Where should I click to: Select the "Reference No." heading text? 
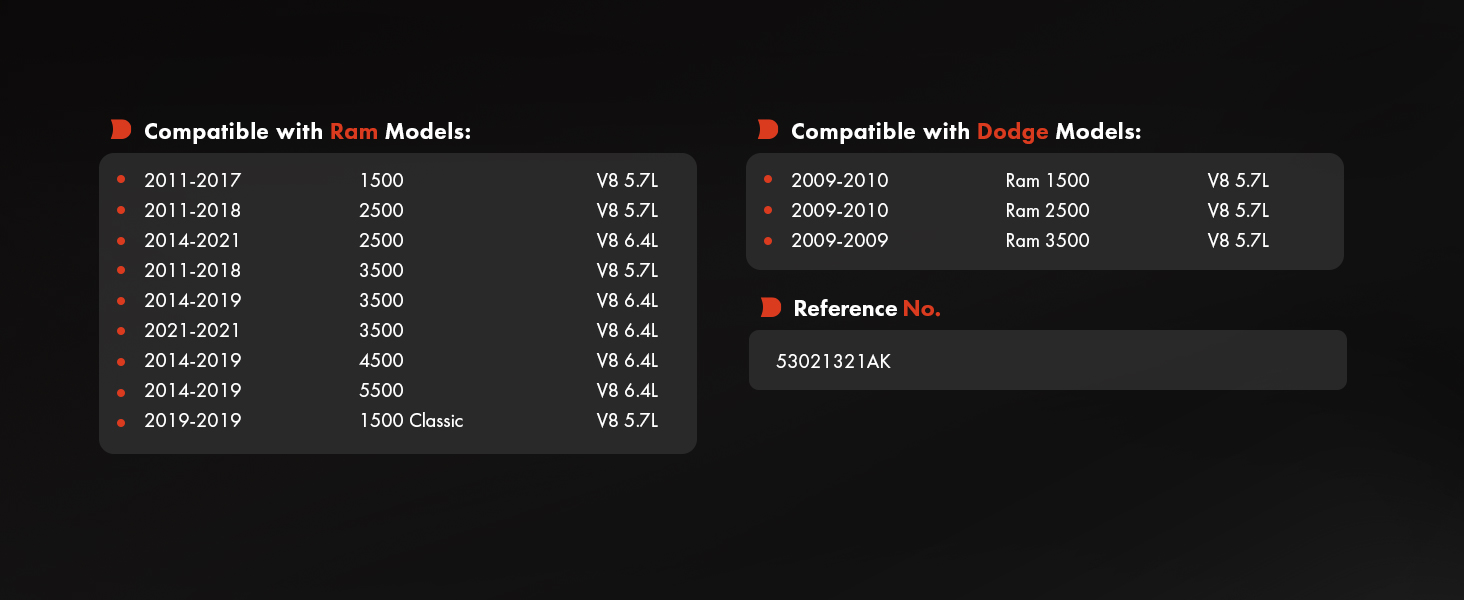coord(867,308)
